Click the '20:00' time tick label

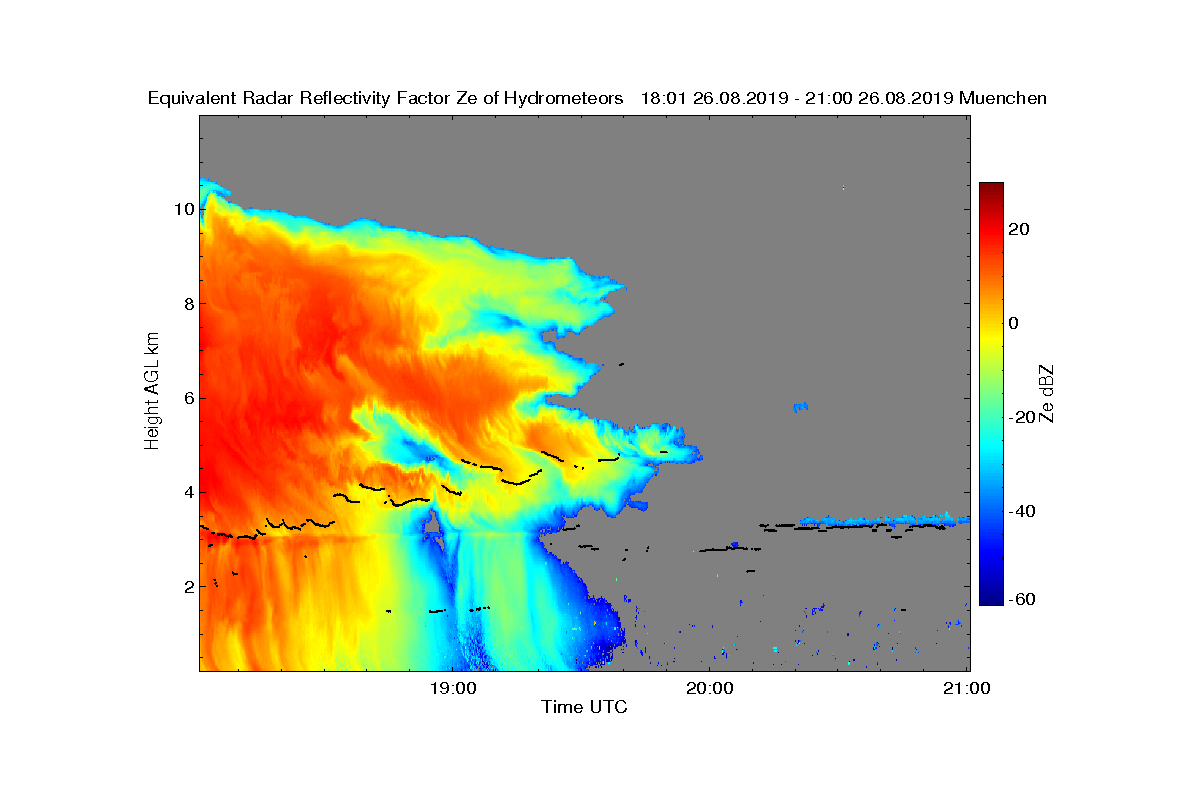710,688
